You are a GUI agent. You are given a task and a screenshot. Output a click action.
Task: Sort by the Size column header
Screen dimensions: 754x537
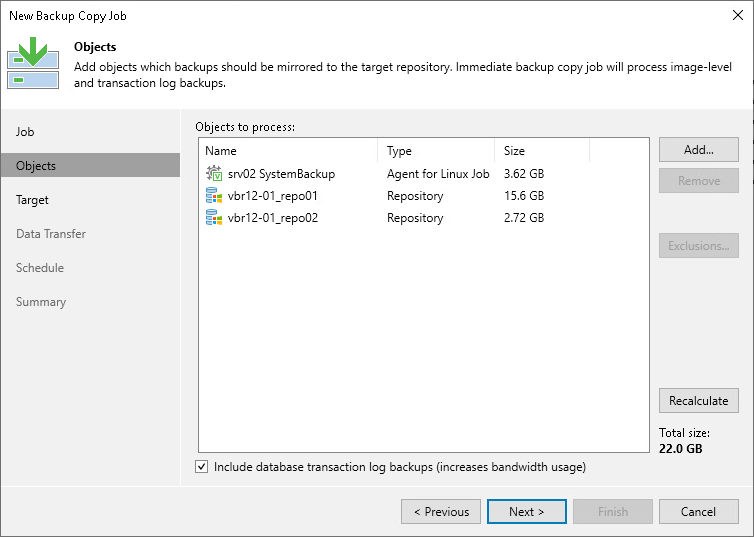(542, 150)
